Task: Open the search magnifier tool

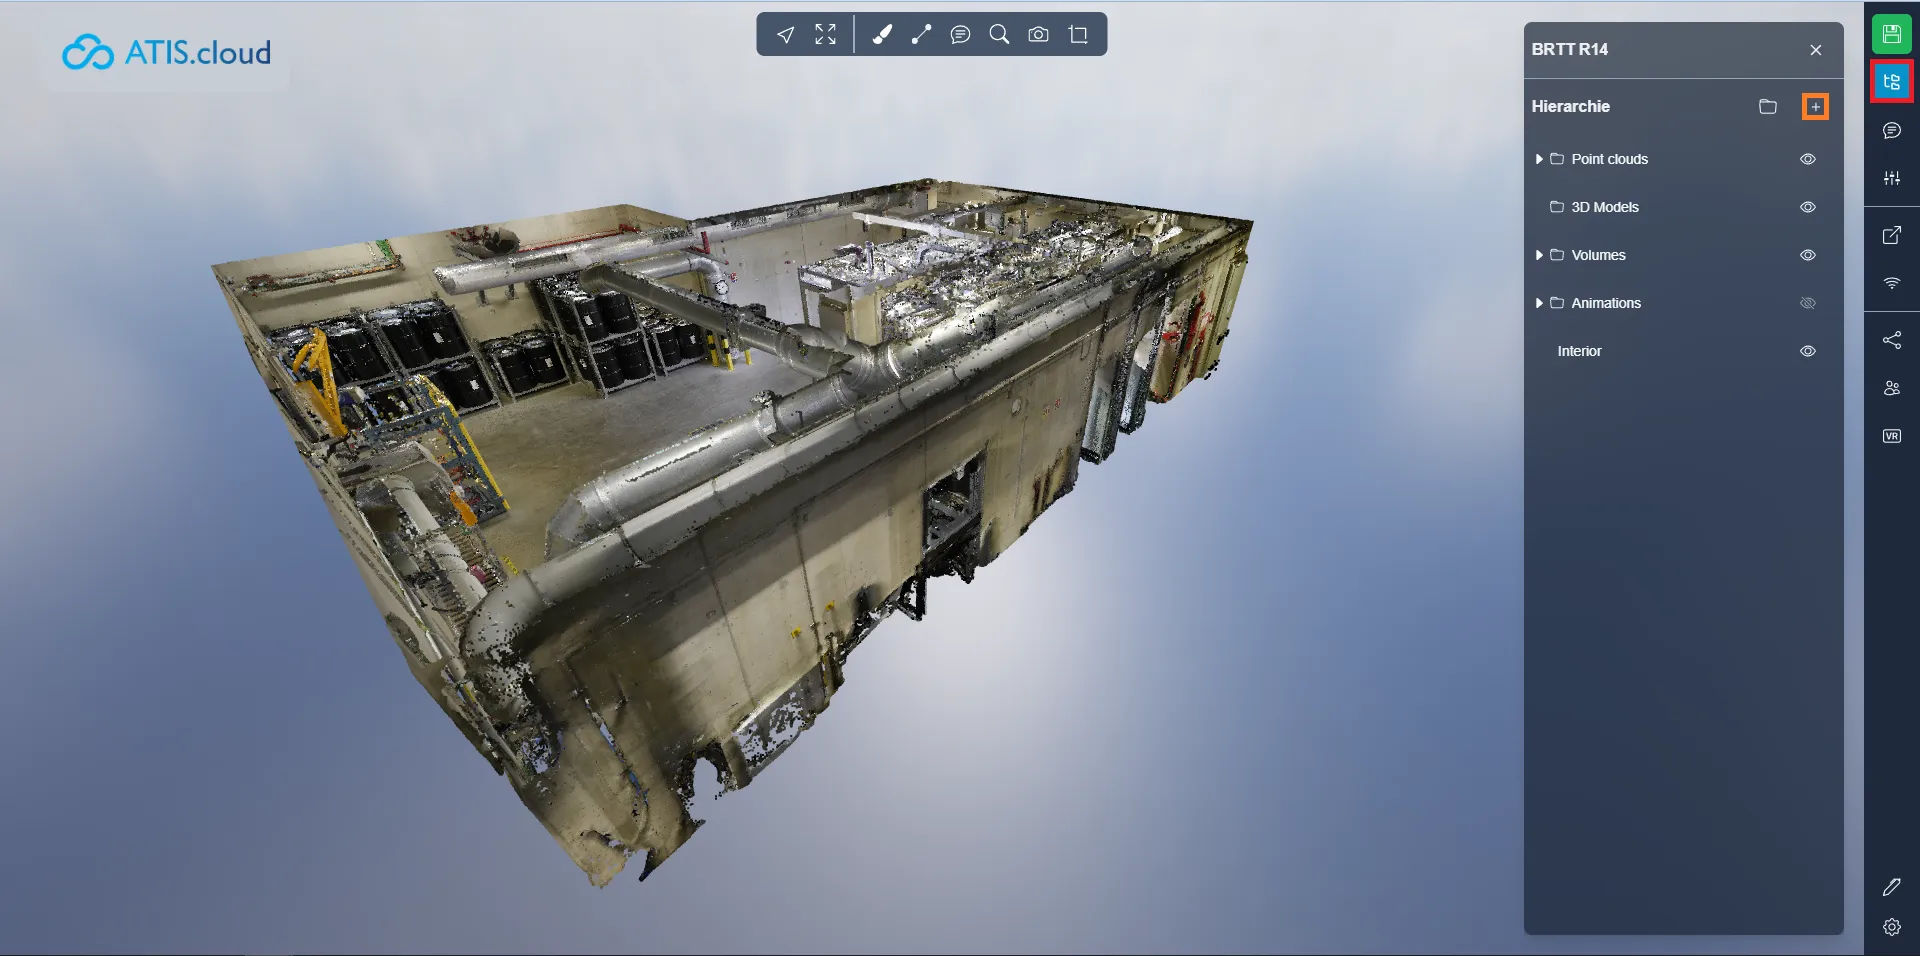Action: point(999,35)
